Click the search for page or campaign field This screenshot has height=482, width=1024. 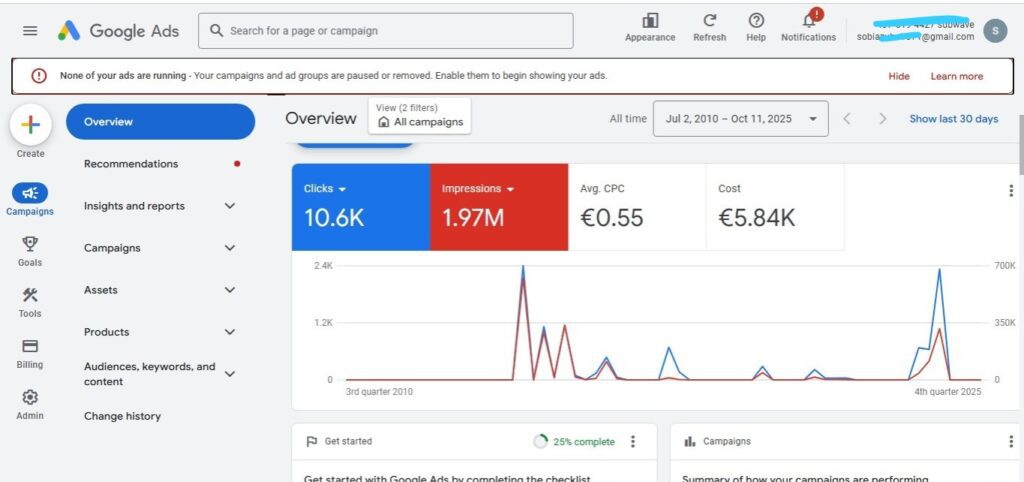click(x=385, y=31)
